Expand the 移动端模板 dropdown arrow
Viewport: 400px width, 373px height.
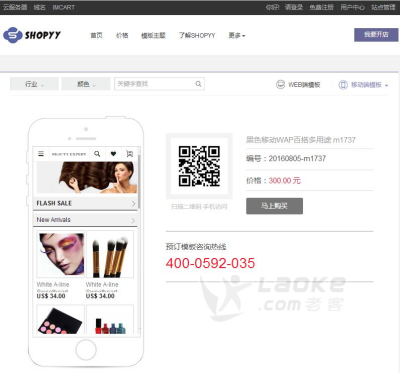click(387, 85)
